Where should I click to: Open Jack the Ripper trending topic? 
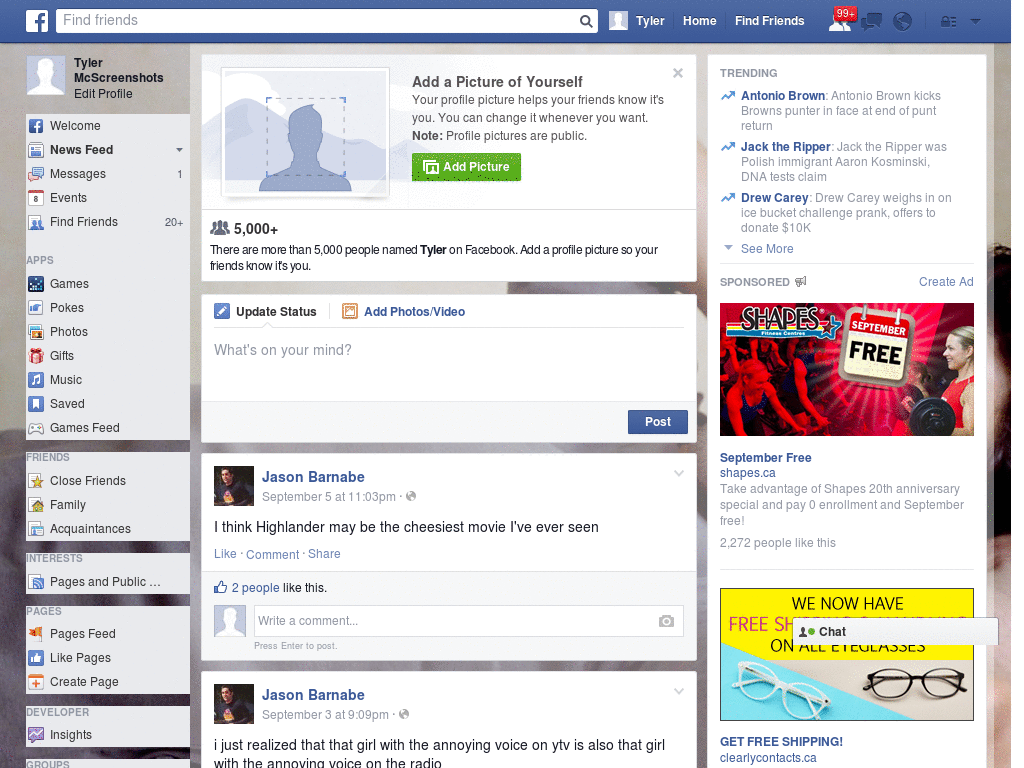tap(786, 147)
